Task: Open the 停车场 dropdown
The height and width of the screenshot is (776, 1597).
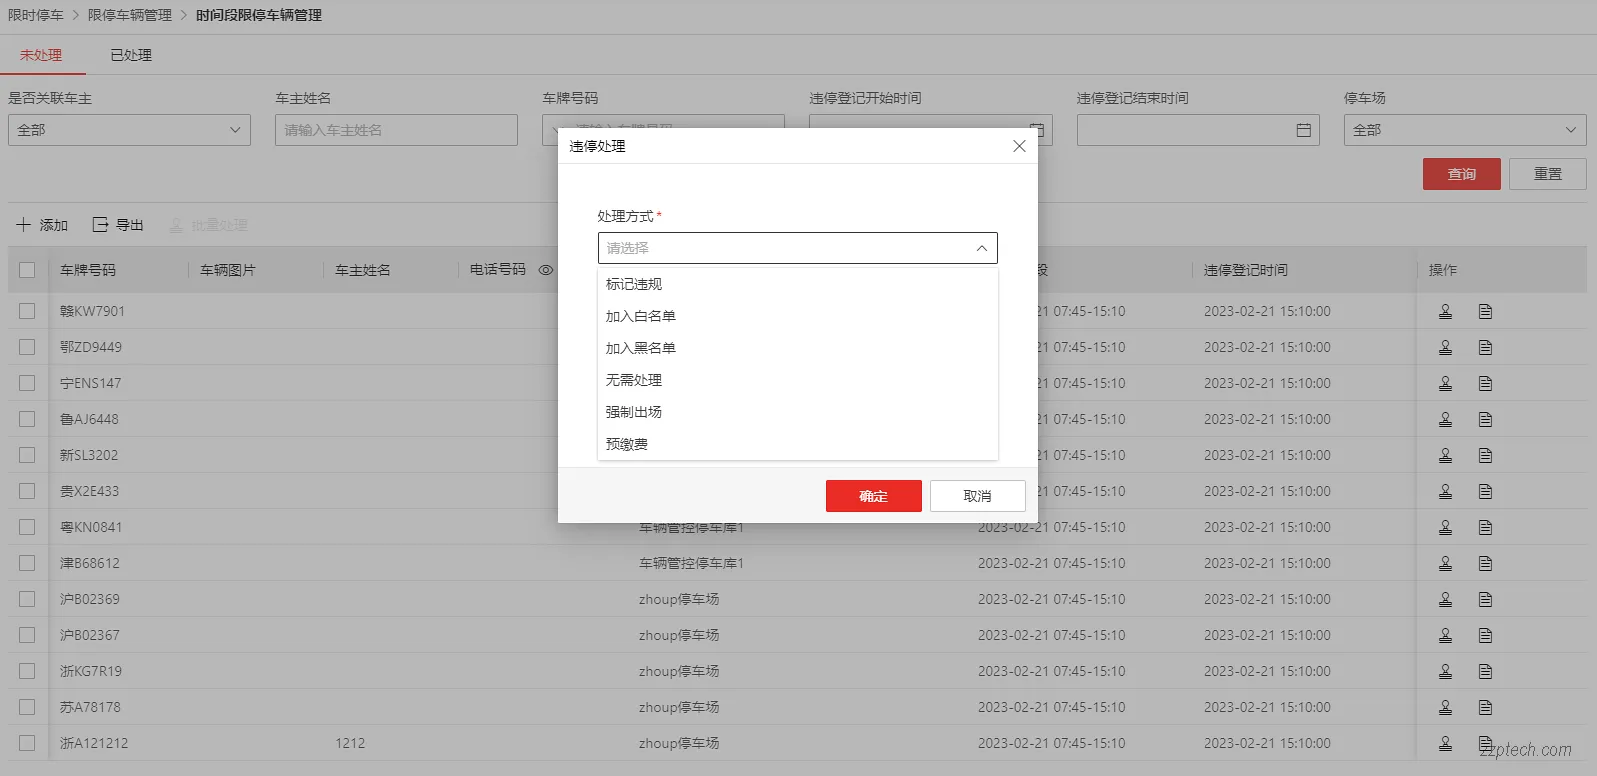Action: tap(1465, 130)
